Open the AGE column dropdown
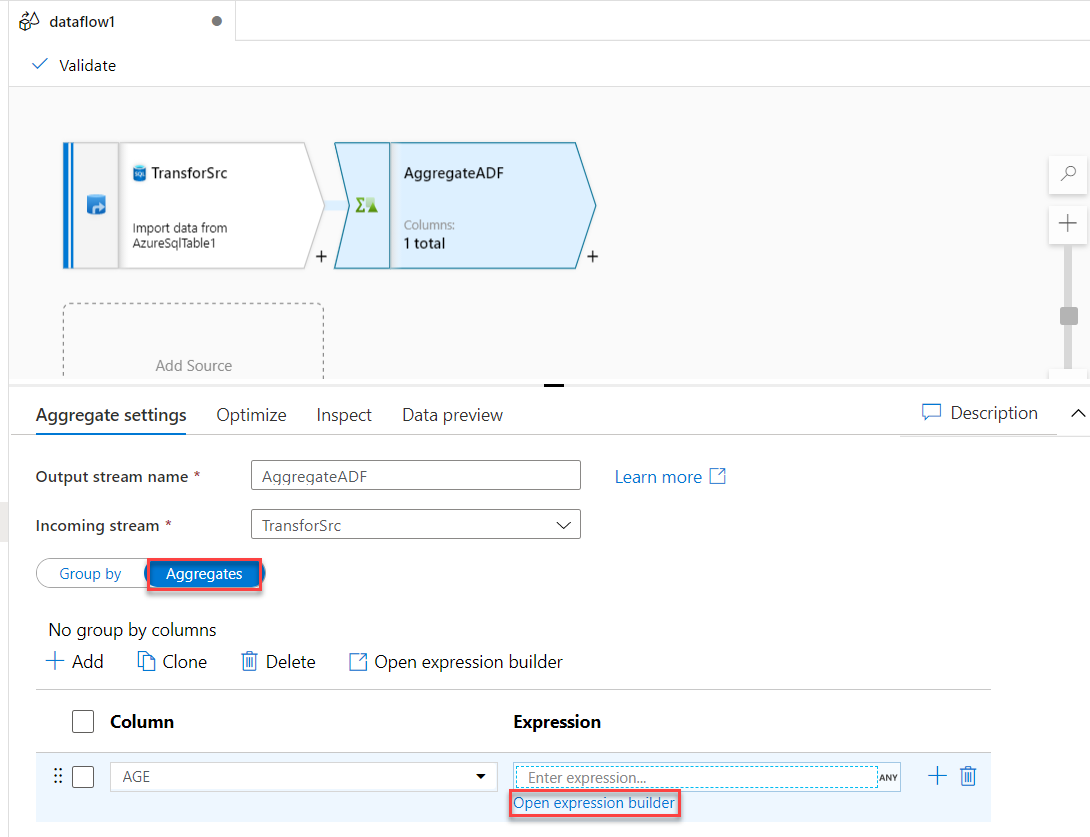 pyautogui.click(x=479, y=776)
